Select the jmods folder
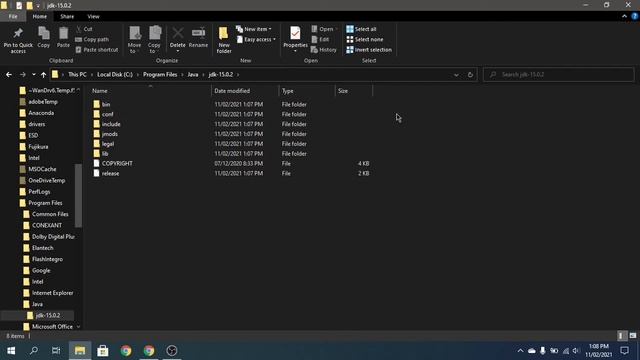Image resolution: width=640 pixels, height=360 pixels. [x=110, y=134]
